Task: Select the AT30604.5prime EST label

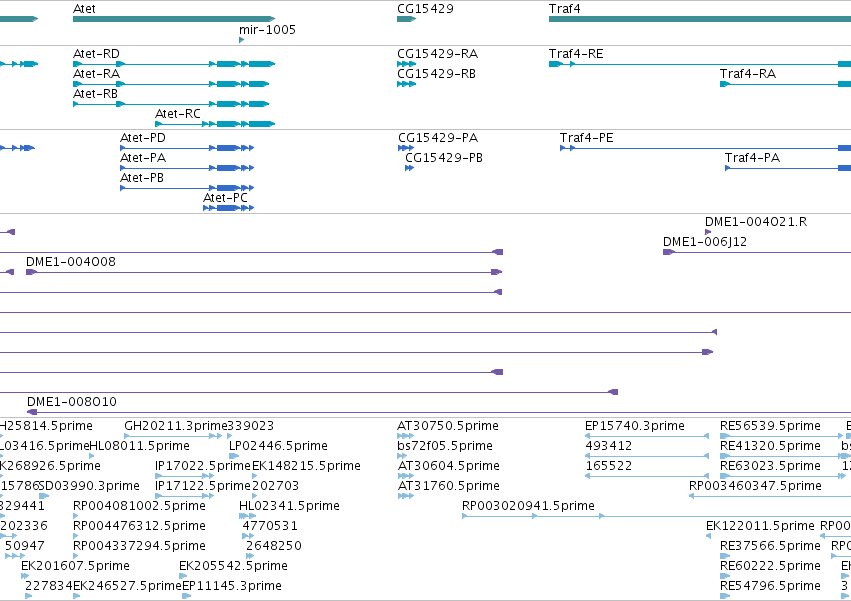Action: [449, 466]
